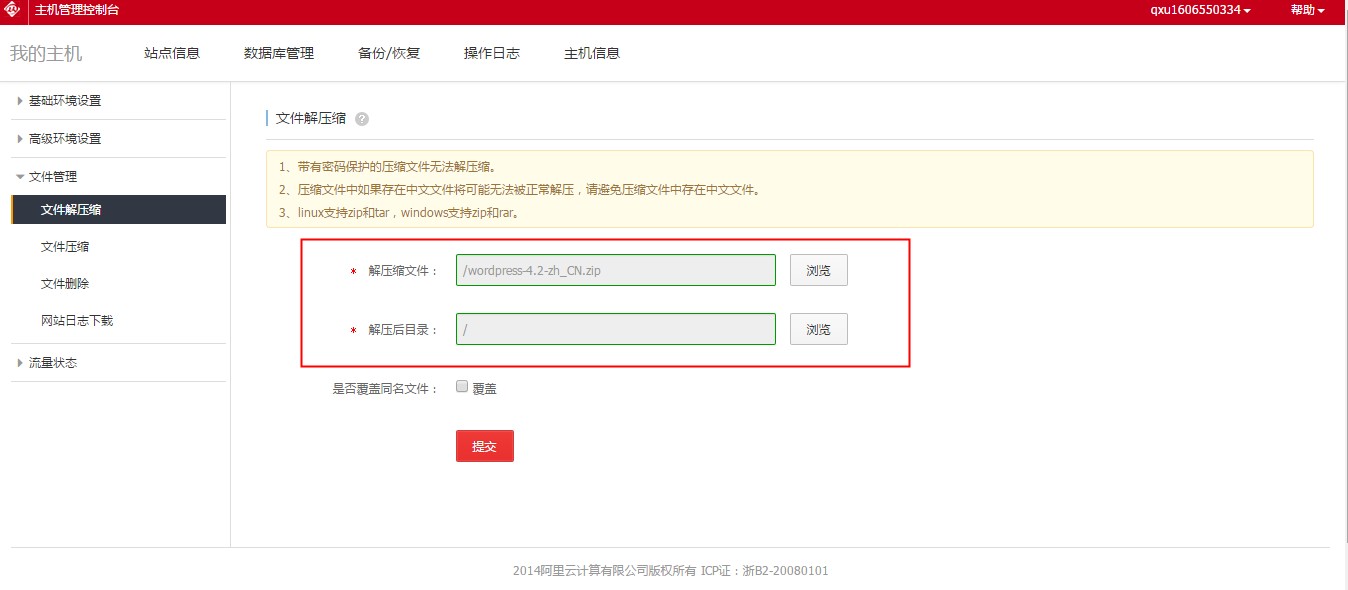Image resolution: width=1348 pixels, height=590 pixels.
Task: Expand the 高级环境设置 sidebar section
Action: [x=65, y=139]
